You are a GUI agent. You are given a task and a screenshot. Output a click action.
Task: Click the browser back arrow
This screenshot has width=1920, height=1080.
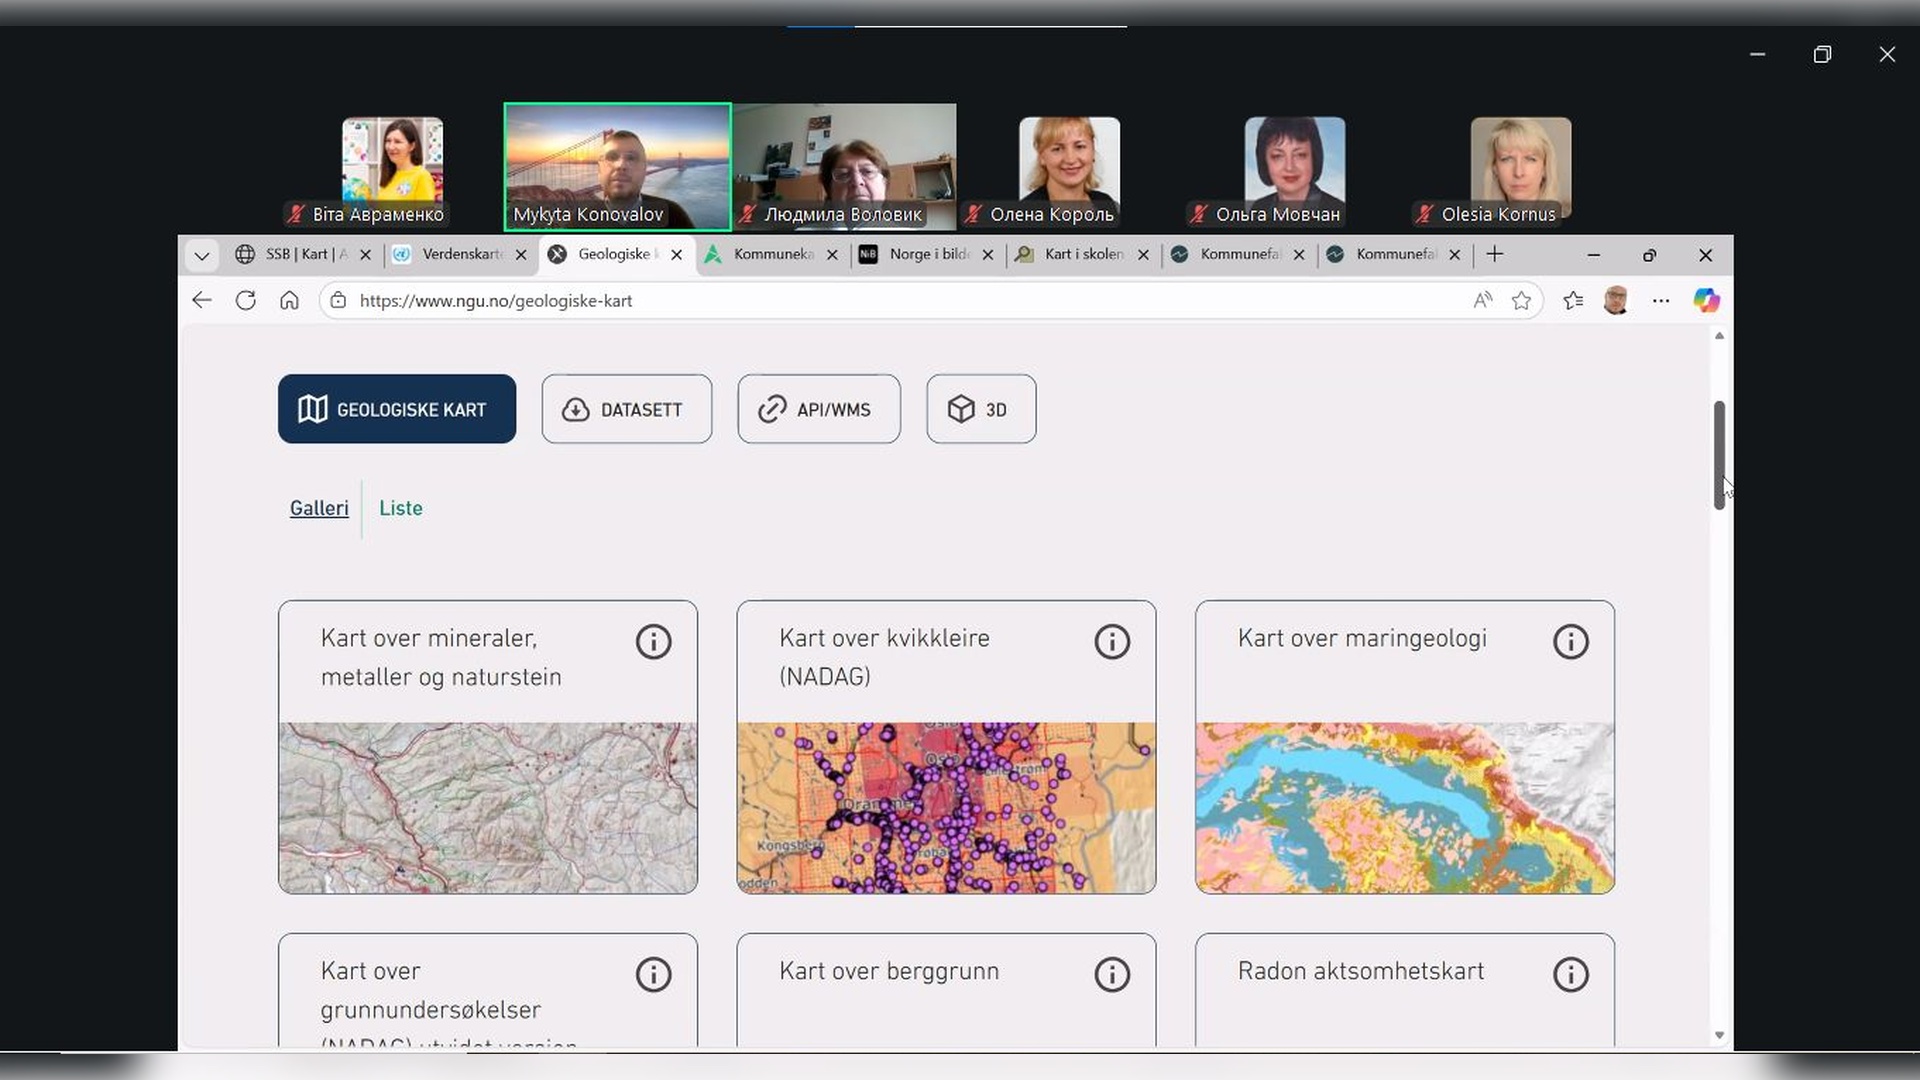(x=202, y=300)
